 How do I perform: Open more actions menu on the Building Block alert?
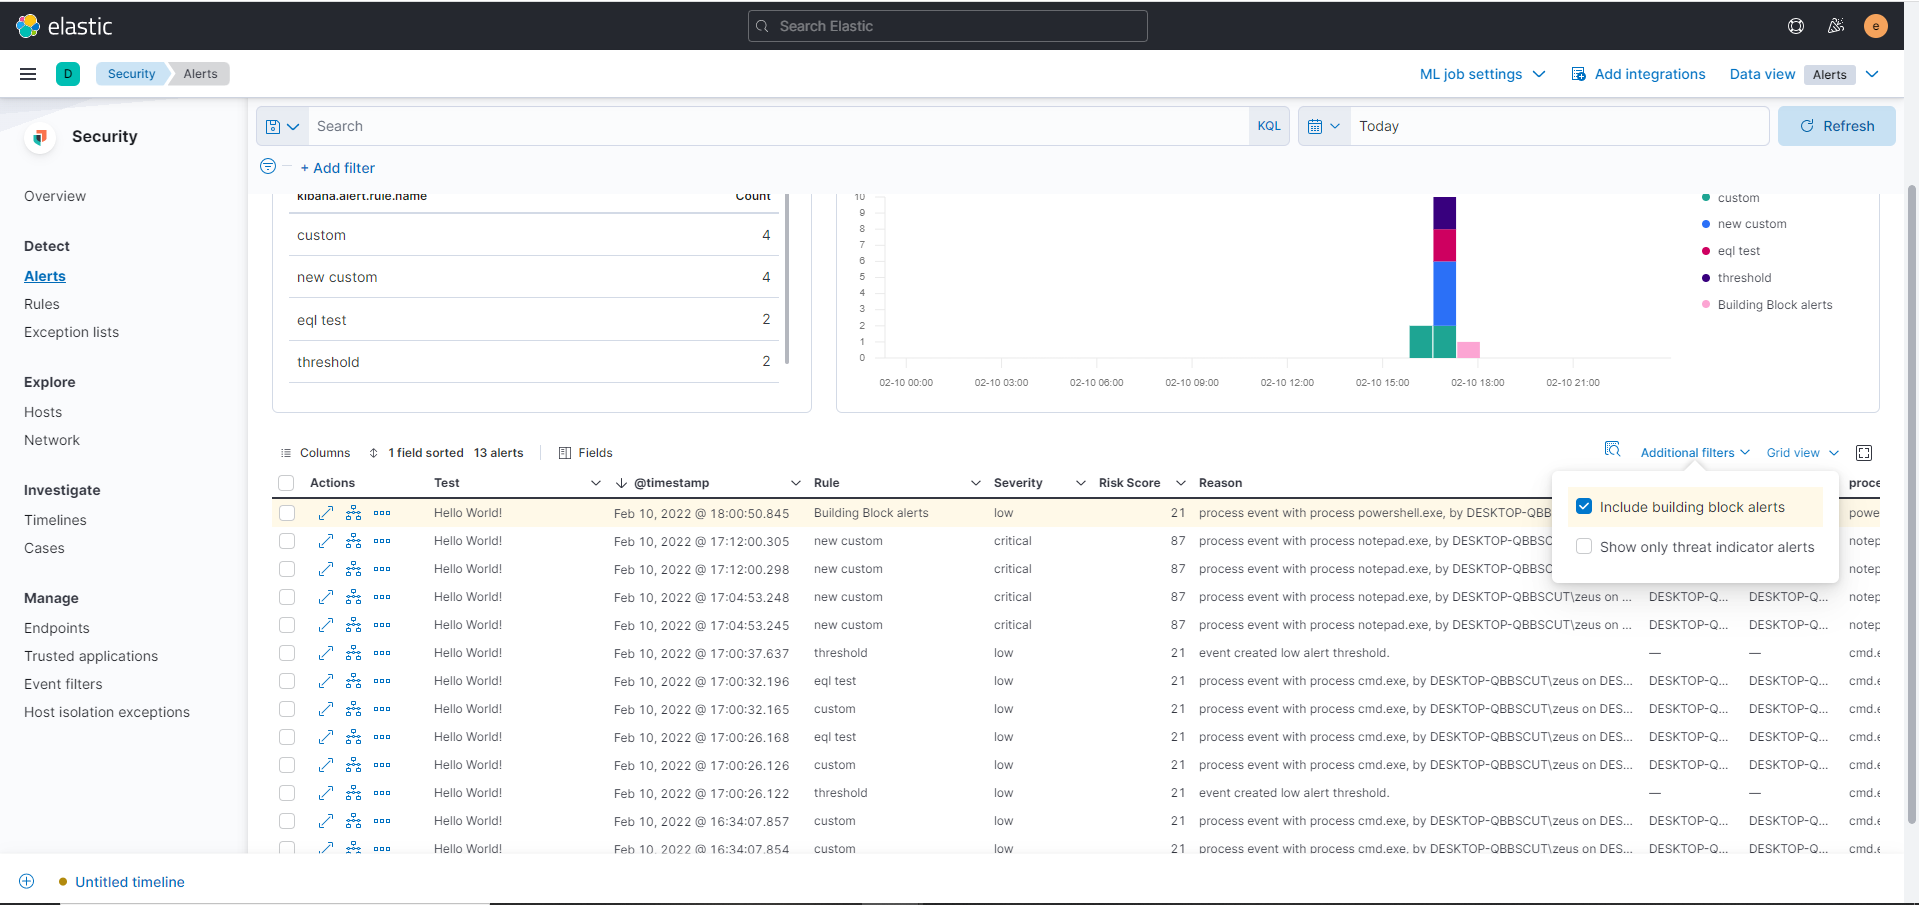(x=381, y=512)
